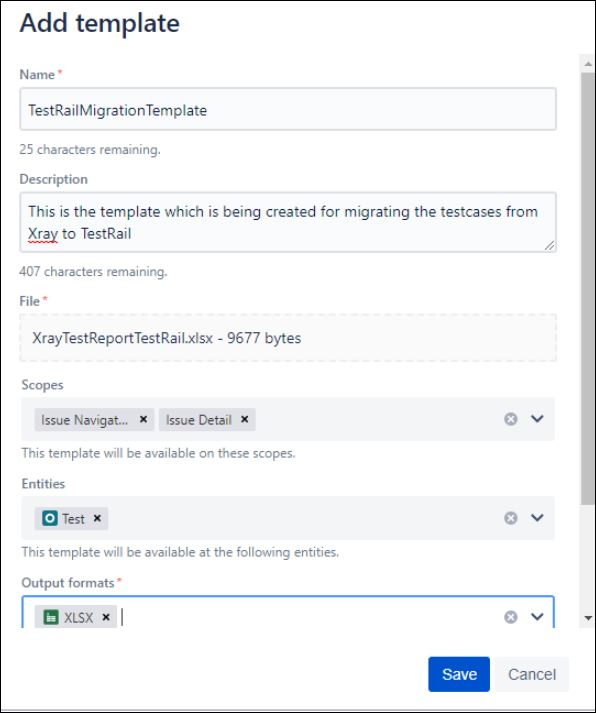Grab the Description resize handle
596x713 pixels.
tap(550, 246)
